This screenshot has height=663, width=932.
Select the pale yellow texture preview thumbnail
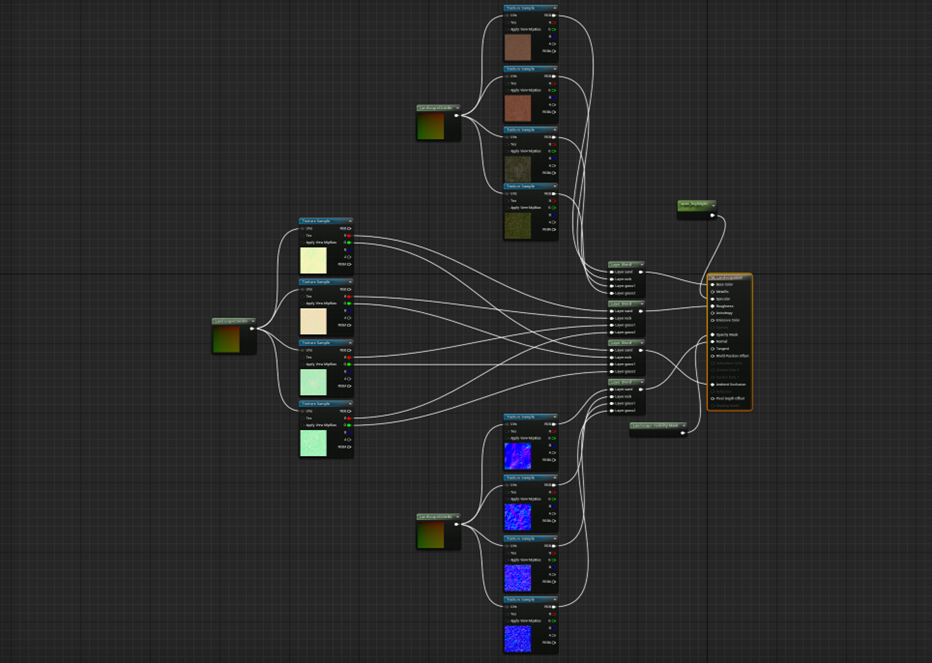tap(313, 261)
